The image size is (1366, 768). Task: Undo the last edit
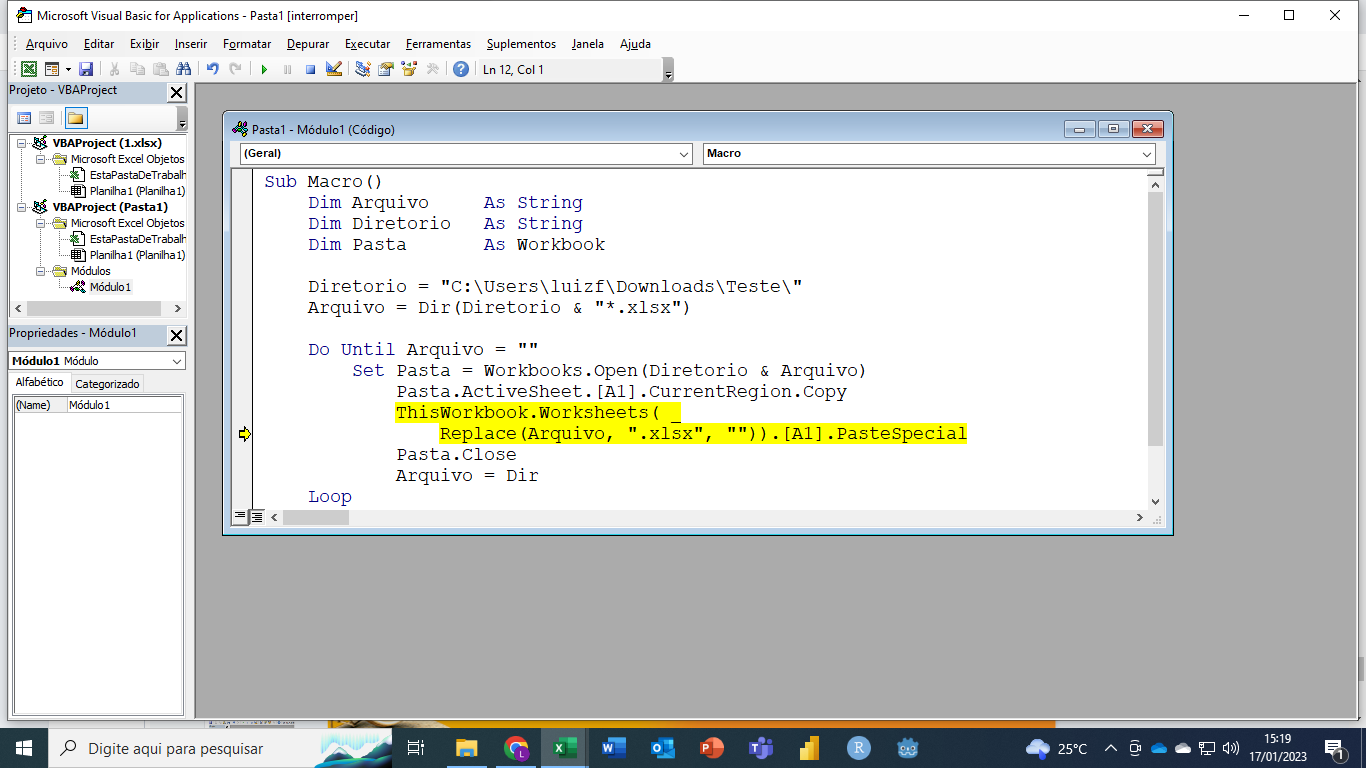pos(212,69)
